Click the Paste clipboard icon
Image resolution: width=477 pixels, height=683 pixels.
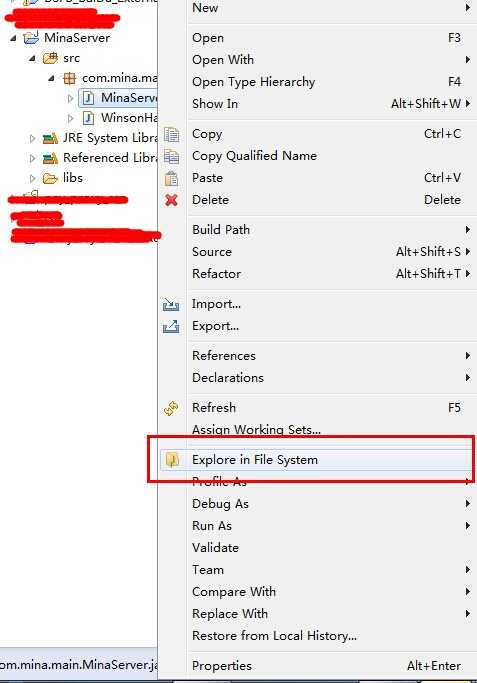(171, 178)
